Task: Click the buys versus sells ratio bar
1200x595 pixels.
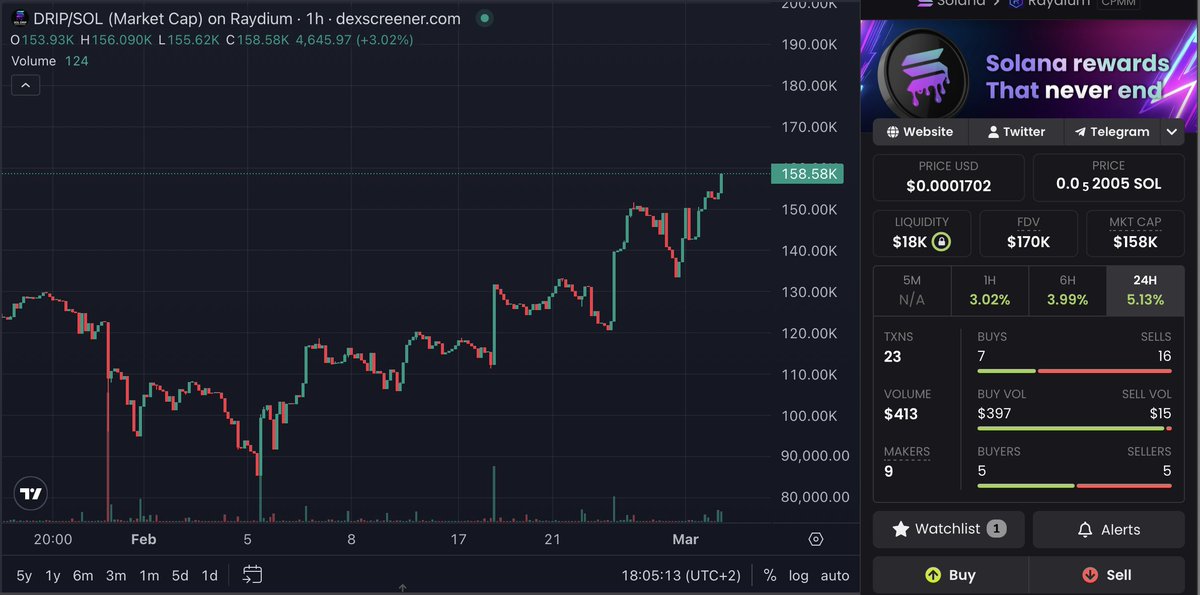Action: coord(1074,371)
